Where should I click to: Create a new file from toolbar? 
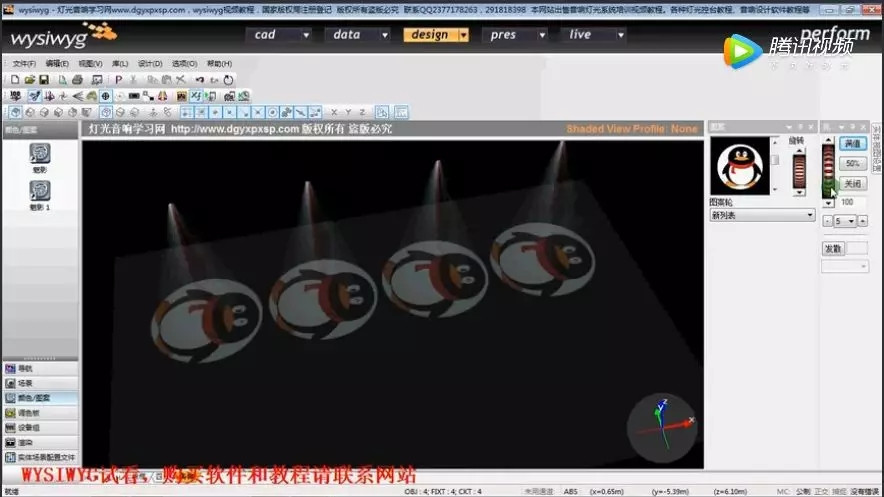[15, 79]
